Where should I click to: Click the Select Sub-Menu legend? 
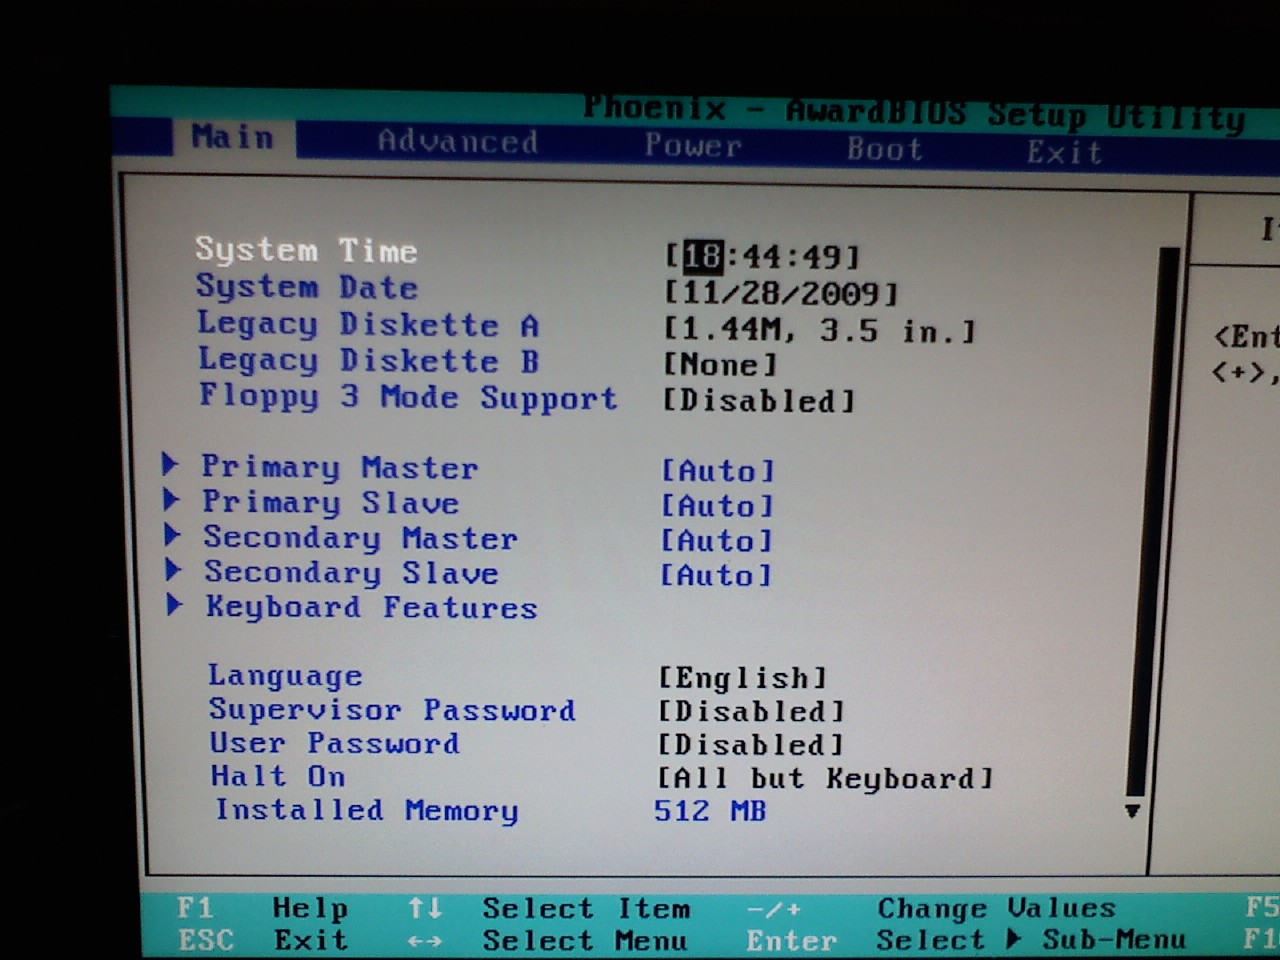1031,941
